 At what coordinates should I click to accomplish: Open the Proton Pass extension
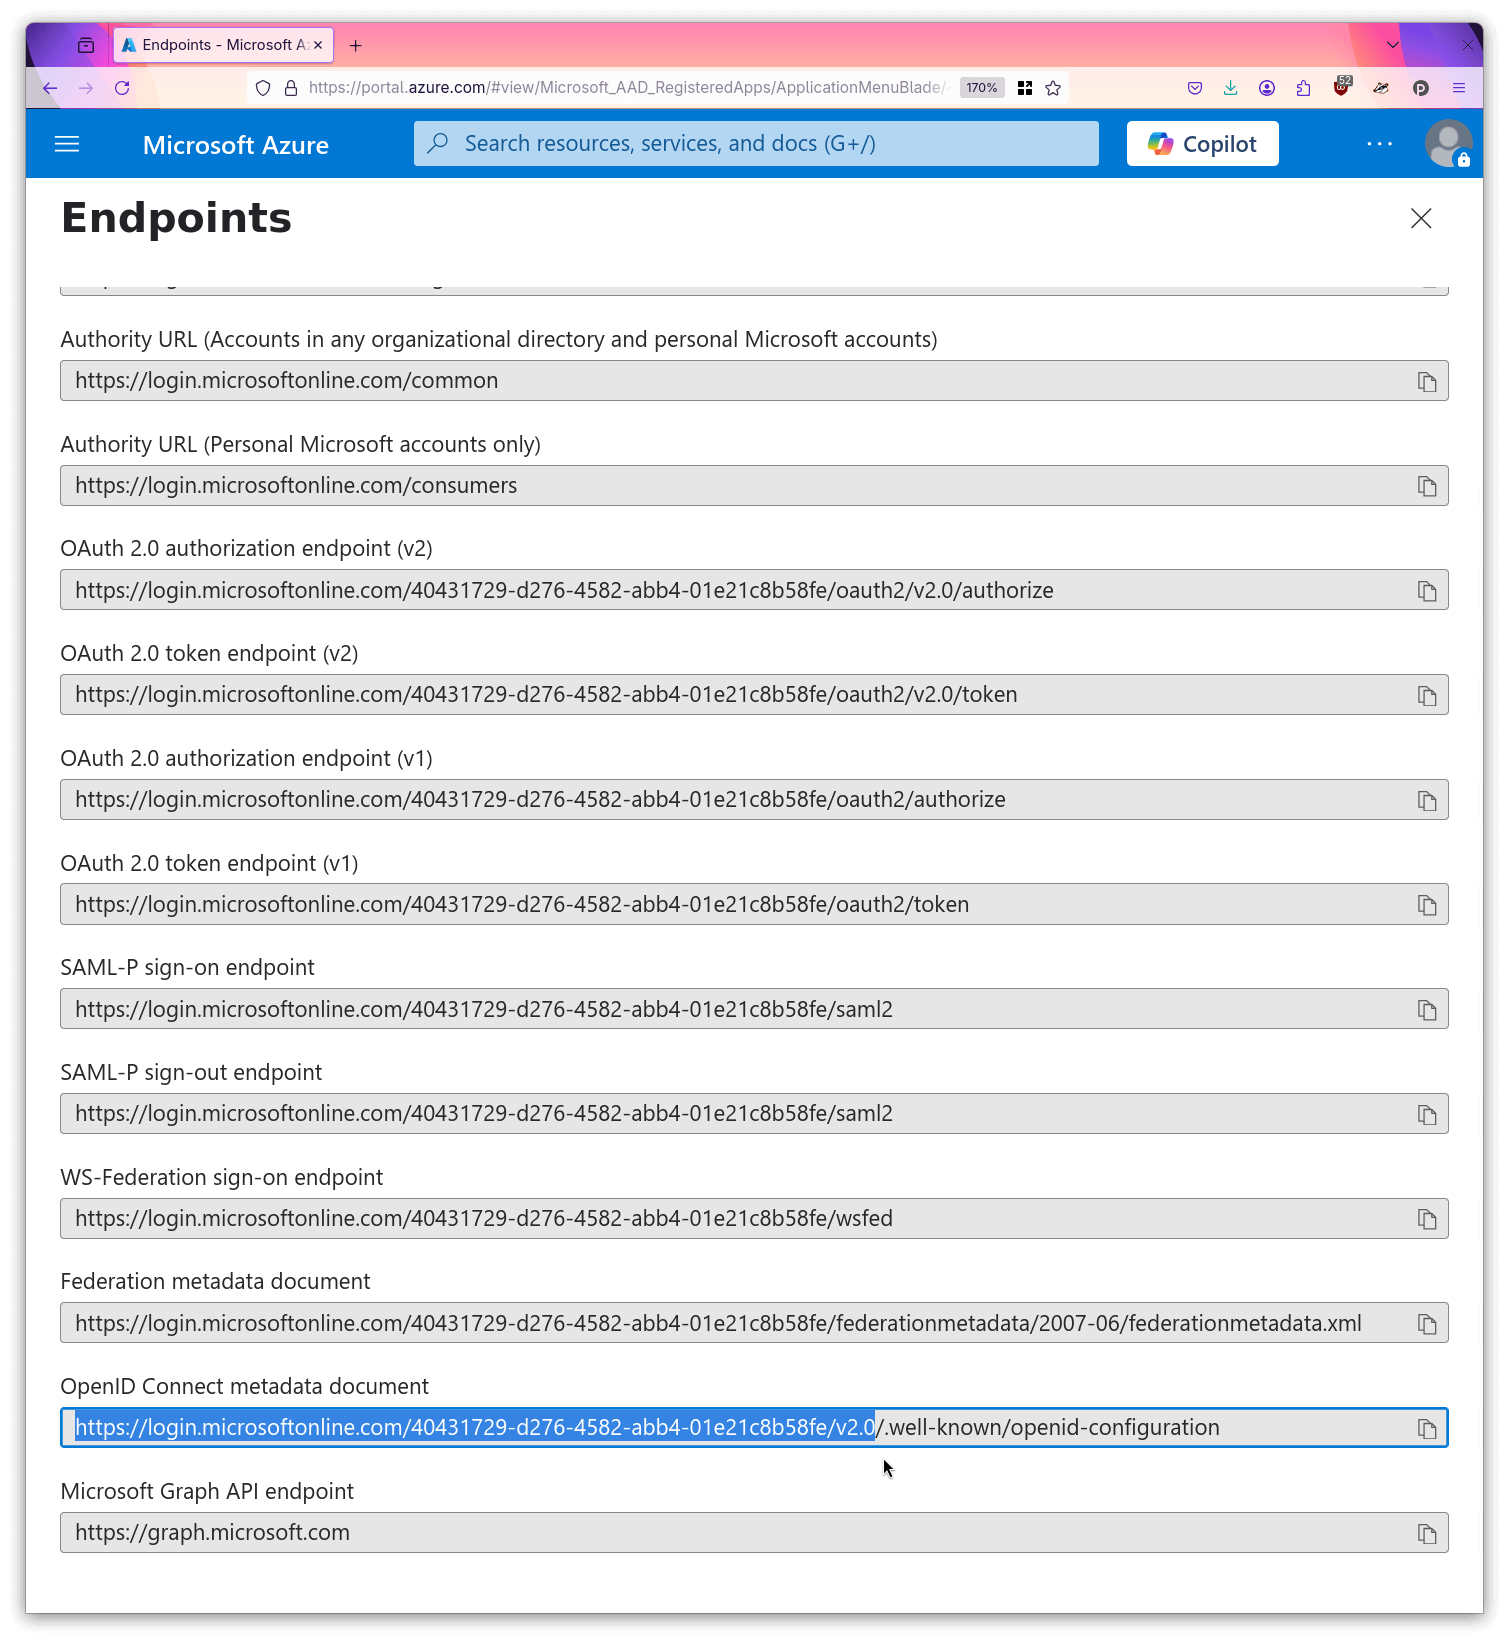coord(1420,88)
